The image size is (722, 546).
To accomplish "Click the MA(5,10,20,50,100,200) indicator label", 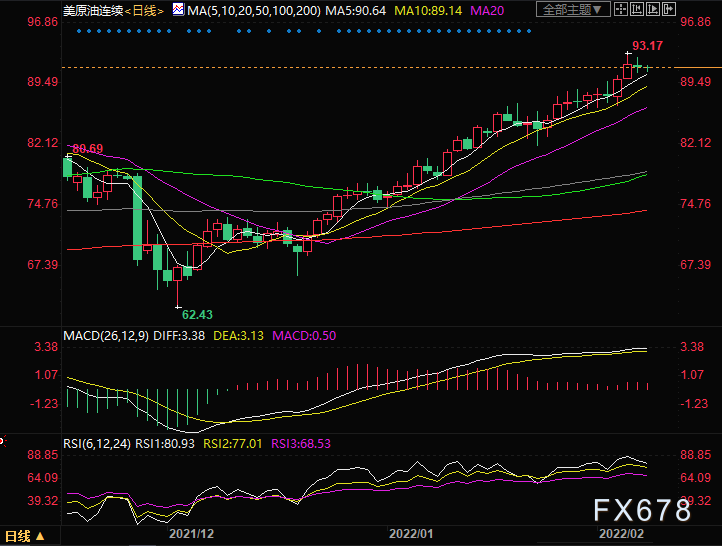I will (254, 10).
